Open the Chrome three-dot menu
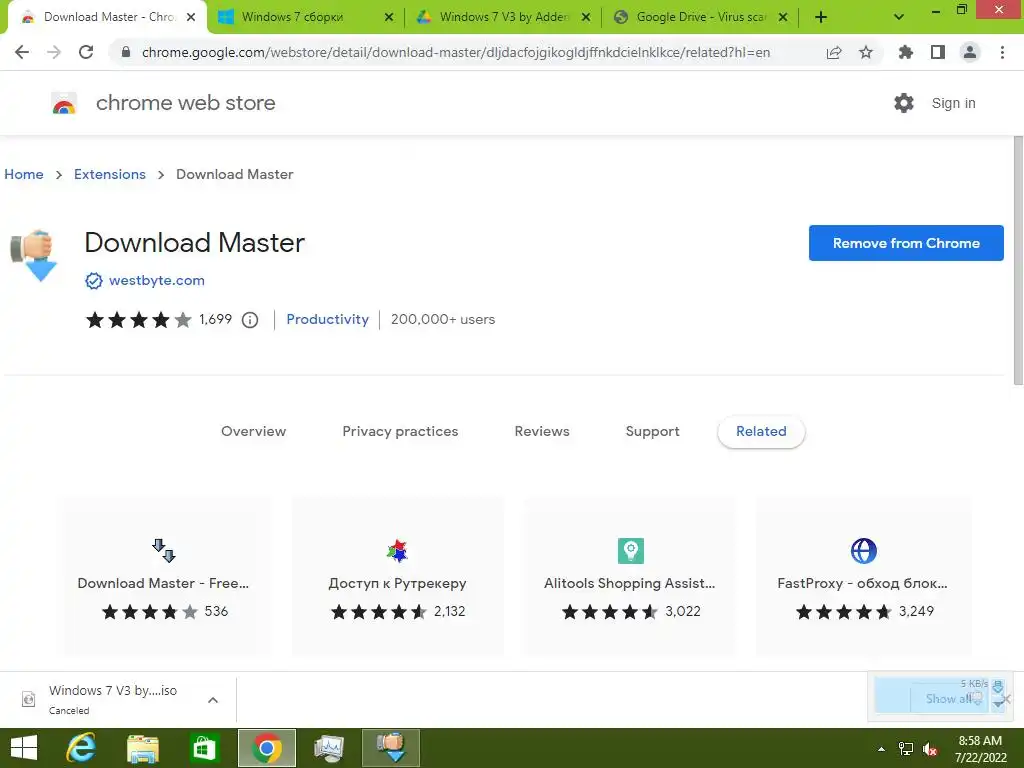Image resolution: width=1024 pixels, height=768 pixels. point(1002,52)
